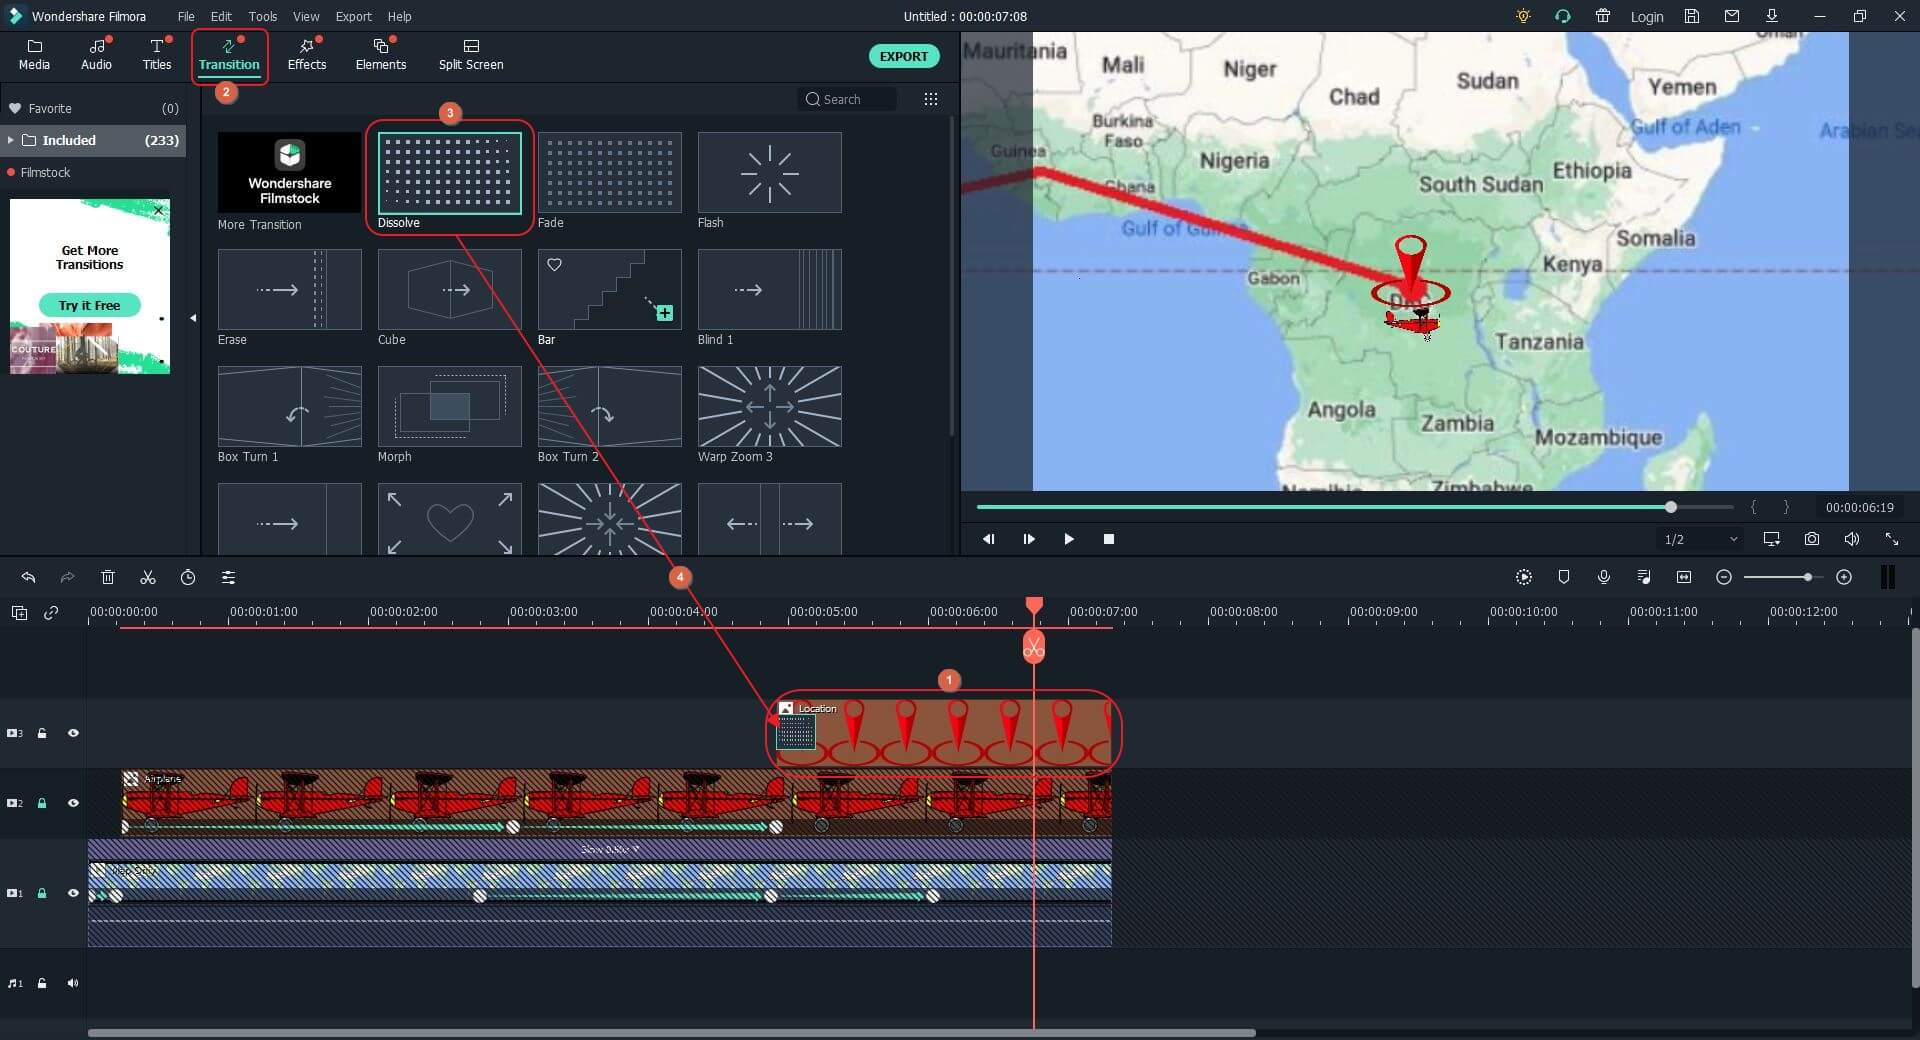1920x1040 pixels.
Task: Open the Record voiceover microphone tool
Action: pyautogui.click(x=1604, y=577)
